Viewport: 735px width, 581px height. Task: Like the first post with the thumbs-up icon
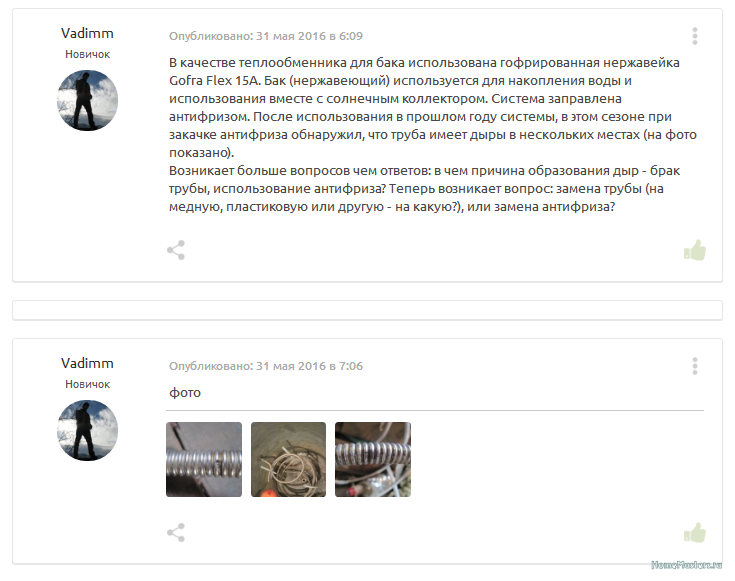click(x=695, y=250)
